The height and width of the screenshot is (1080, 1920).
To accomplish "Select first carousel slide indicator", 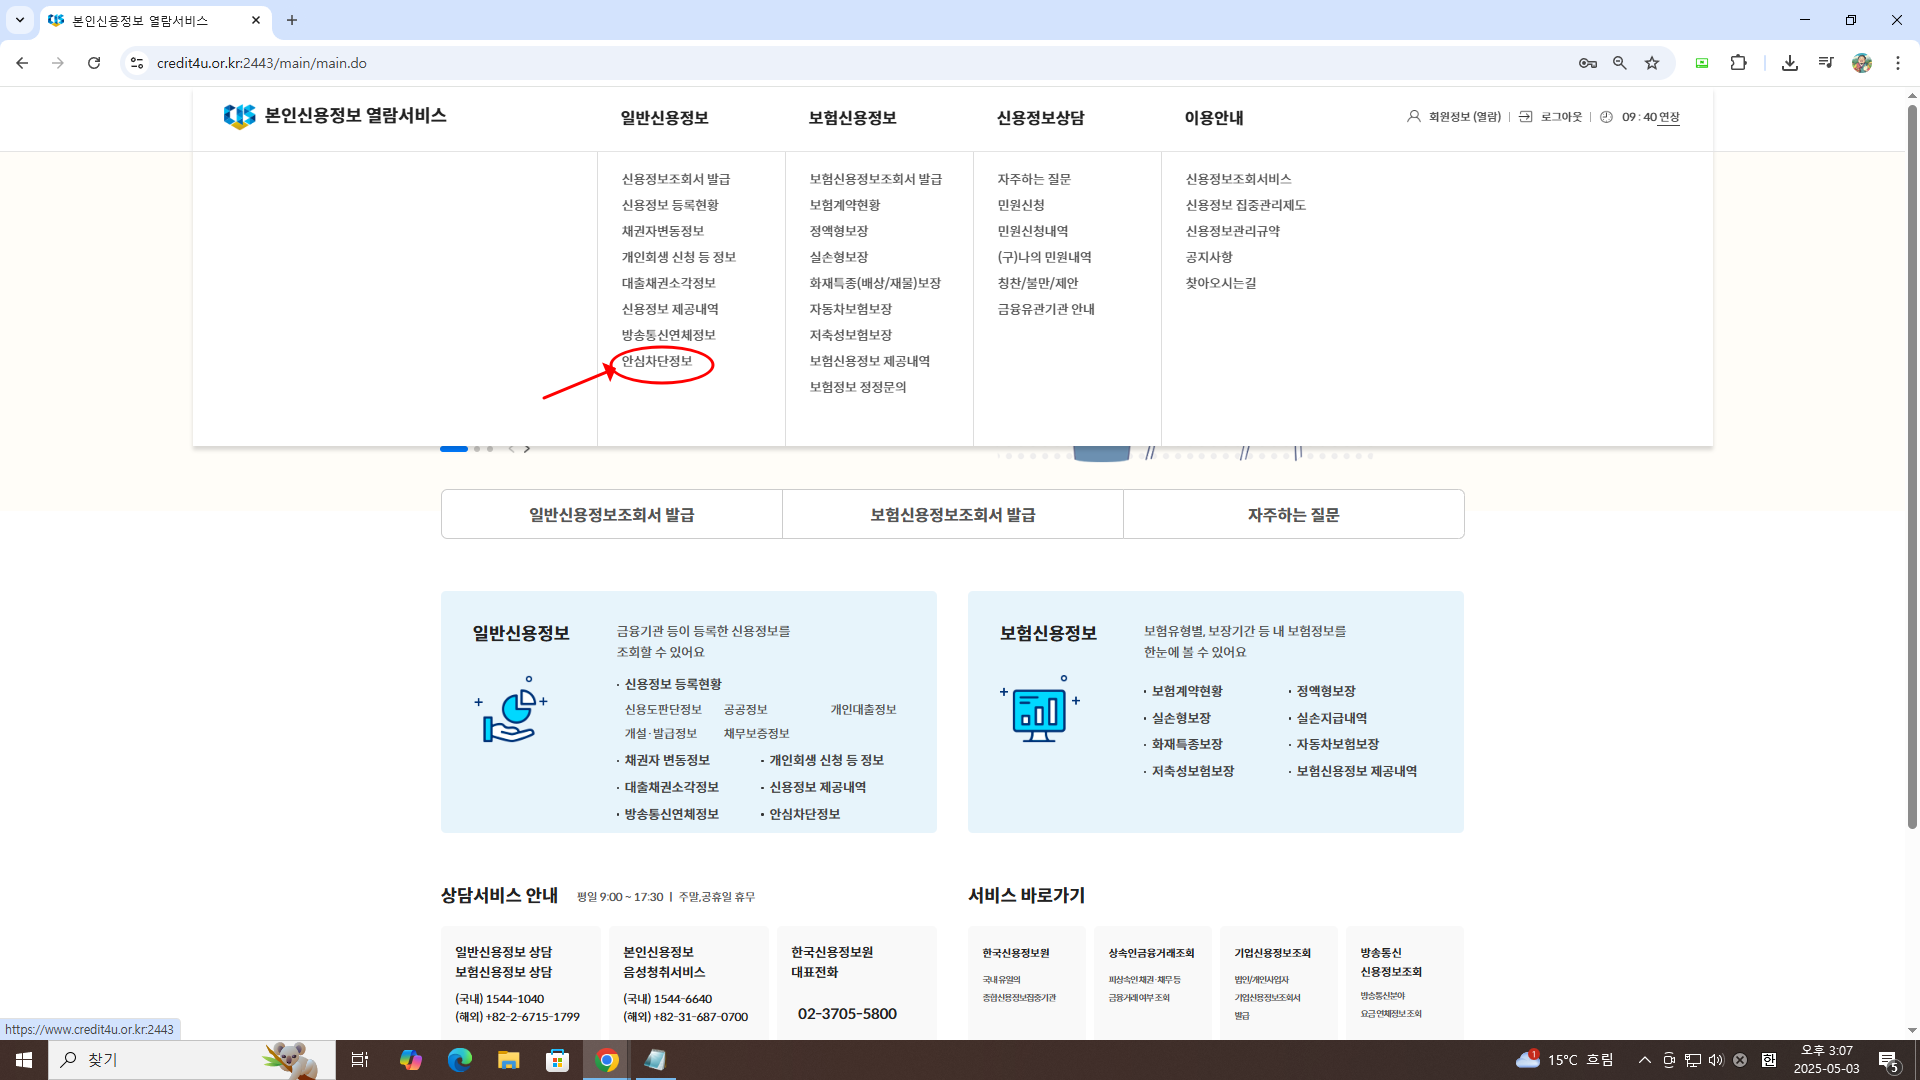I will pyautogui.click(x=454, y=449).
